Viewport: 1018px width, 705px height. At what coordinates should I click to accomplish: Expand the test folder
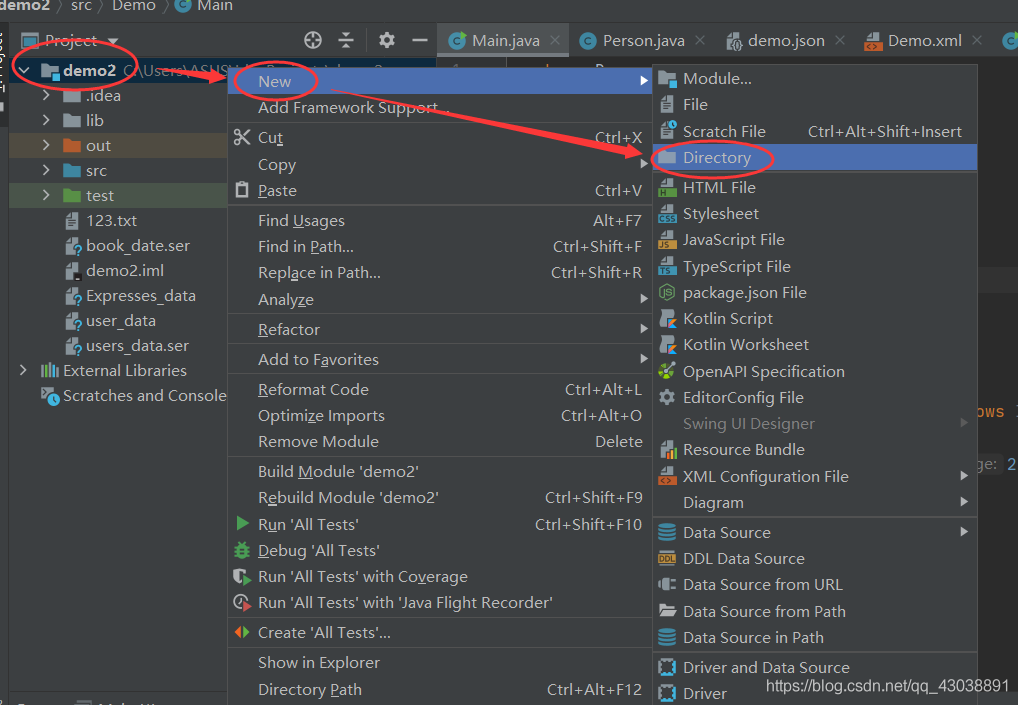tap(45, 195)
